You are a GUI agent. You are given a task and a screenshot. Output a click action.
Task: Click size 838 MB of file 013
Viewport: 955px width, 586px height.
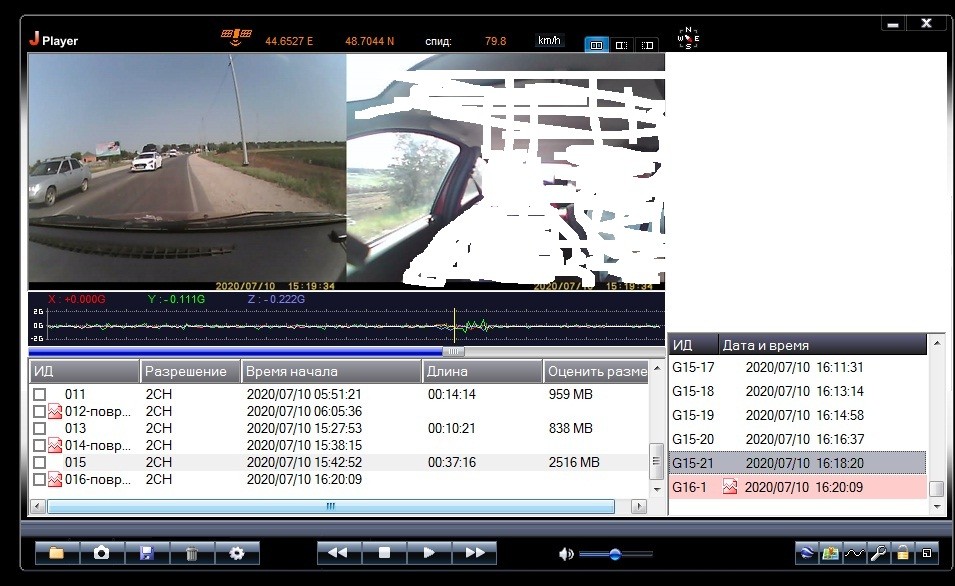tap(571, 429)
